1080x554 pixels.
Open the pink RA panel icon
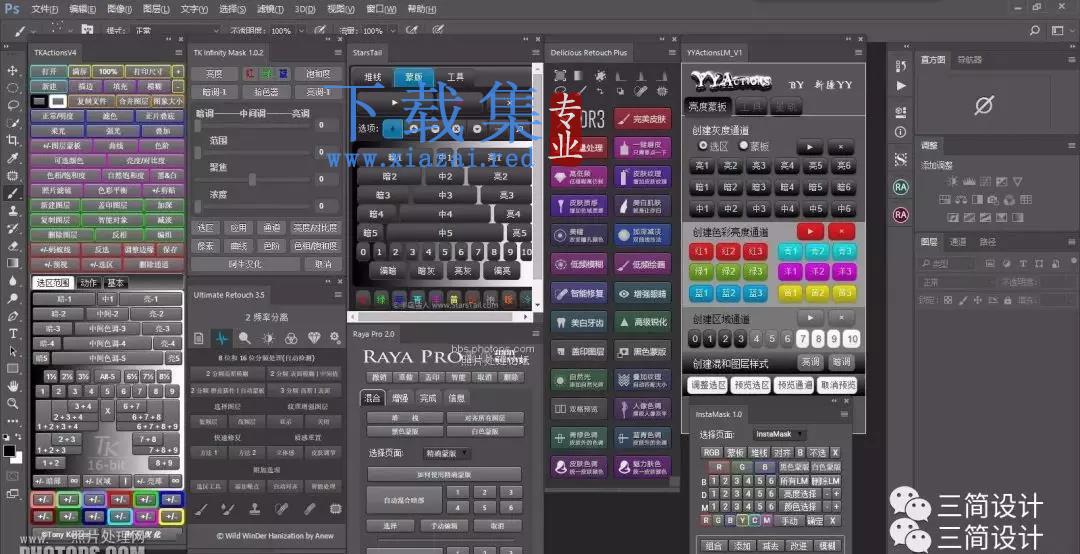coord(901,215)
